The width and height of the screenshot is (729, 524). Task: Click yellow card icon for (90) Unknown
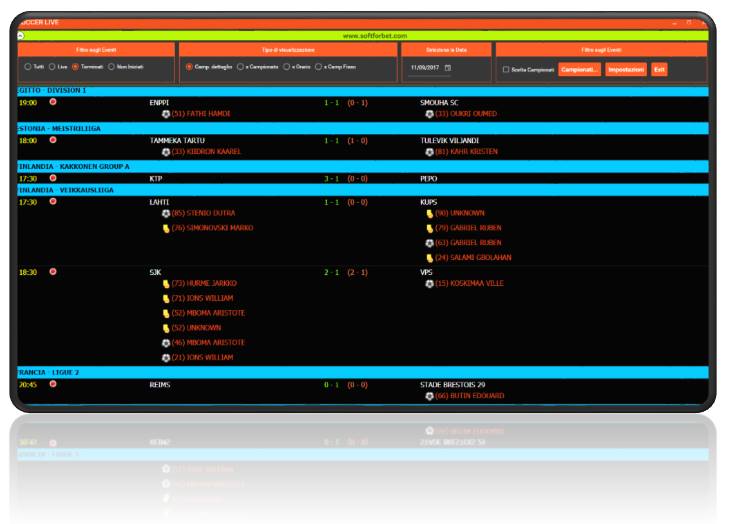tap(430, 213)
